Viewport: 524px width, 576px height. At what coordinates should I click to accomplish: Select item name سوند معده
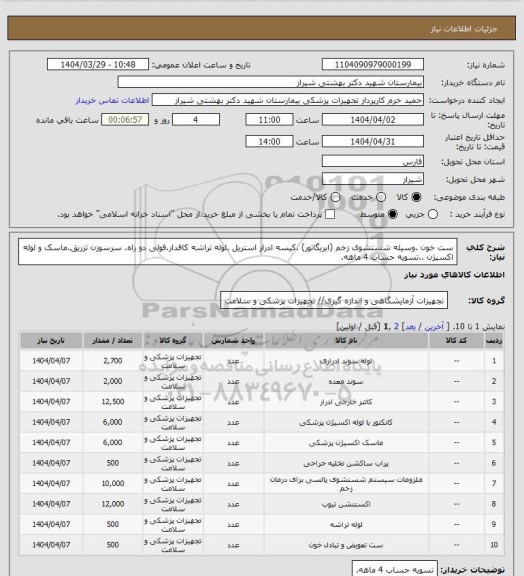[346, 381]
